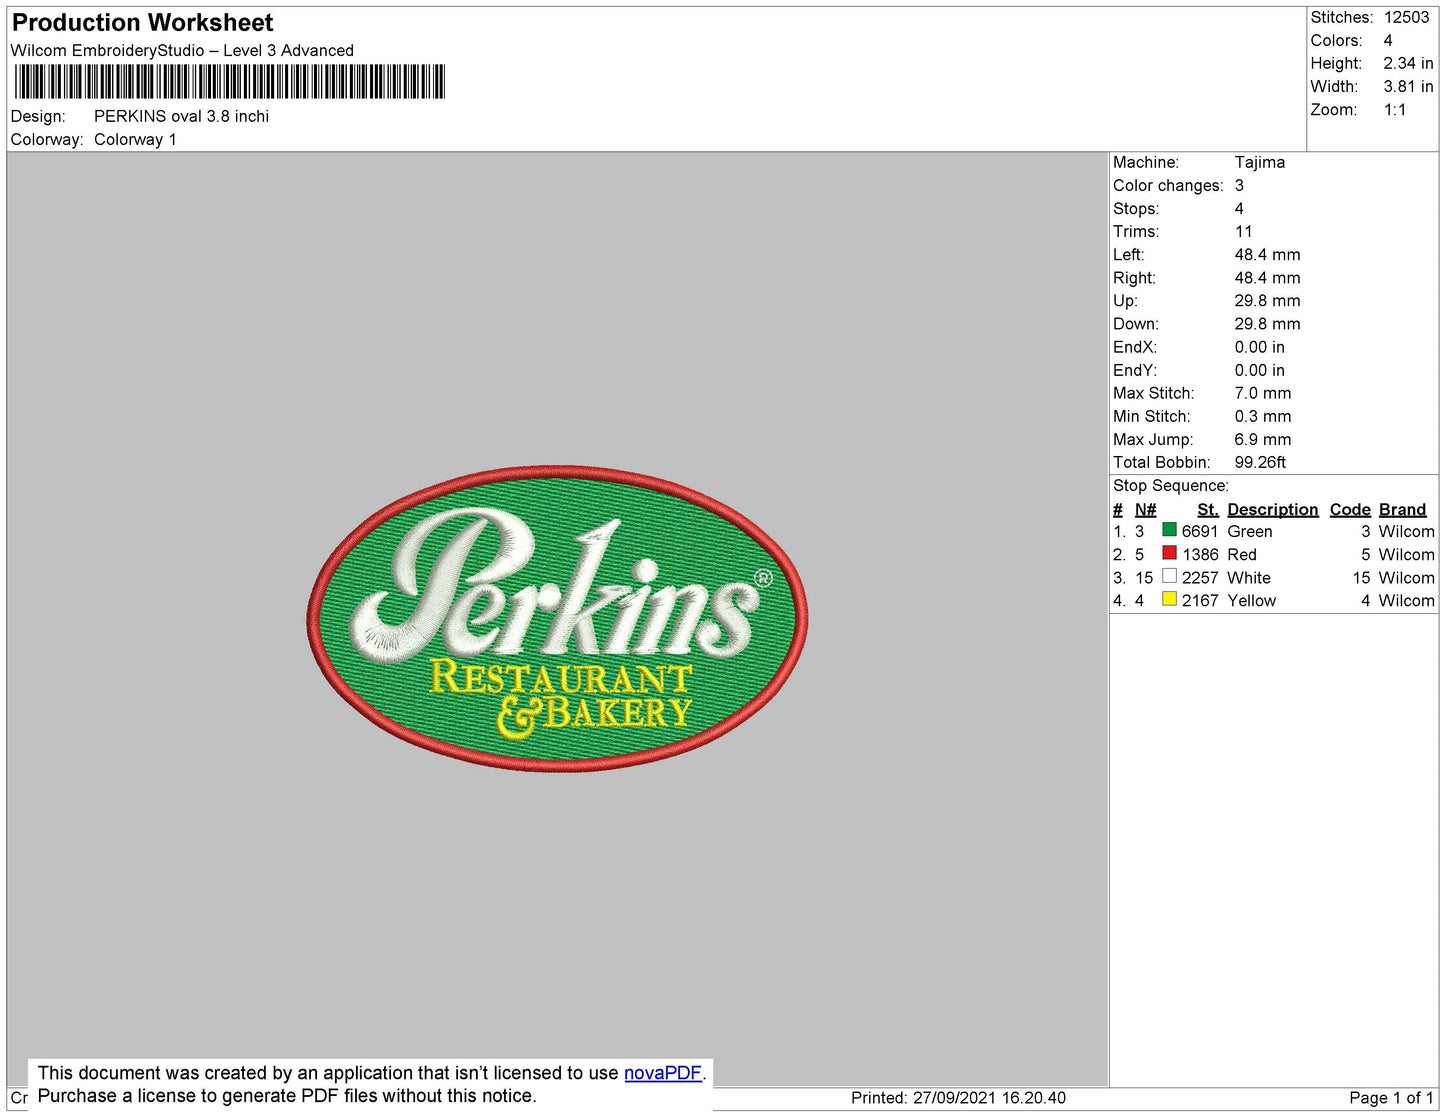
Task: Click the Code column header
Action: 1350,510
